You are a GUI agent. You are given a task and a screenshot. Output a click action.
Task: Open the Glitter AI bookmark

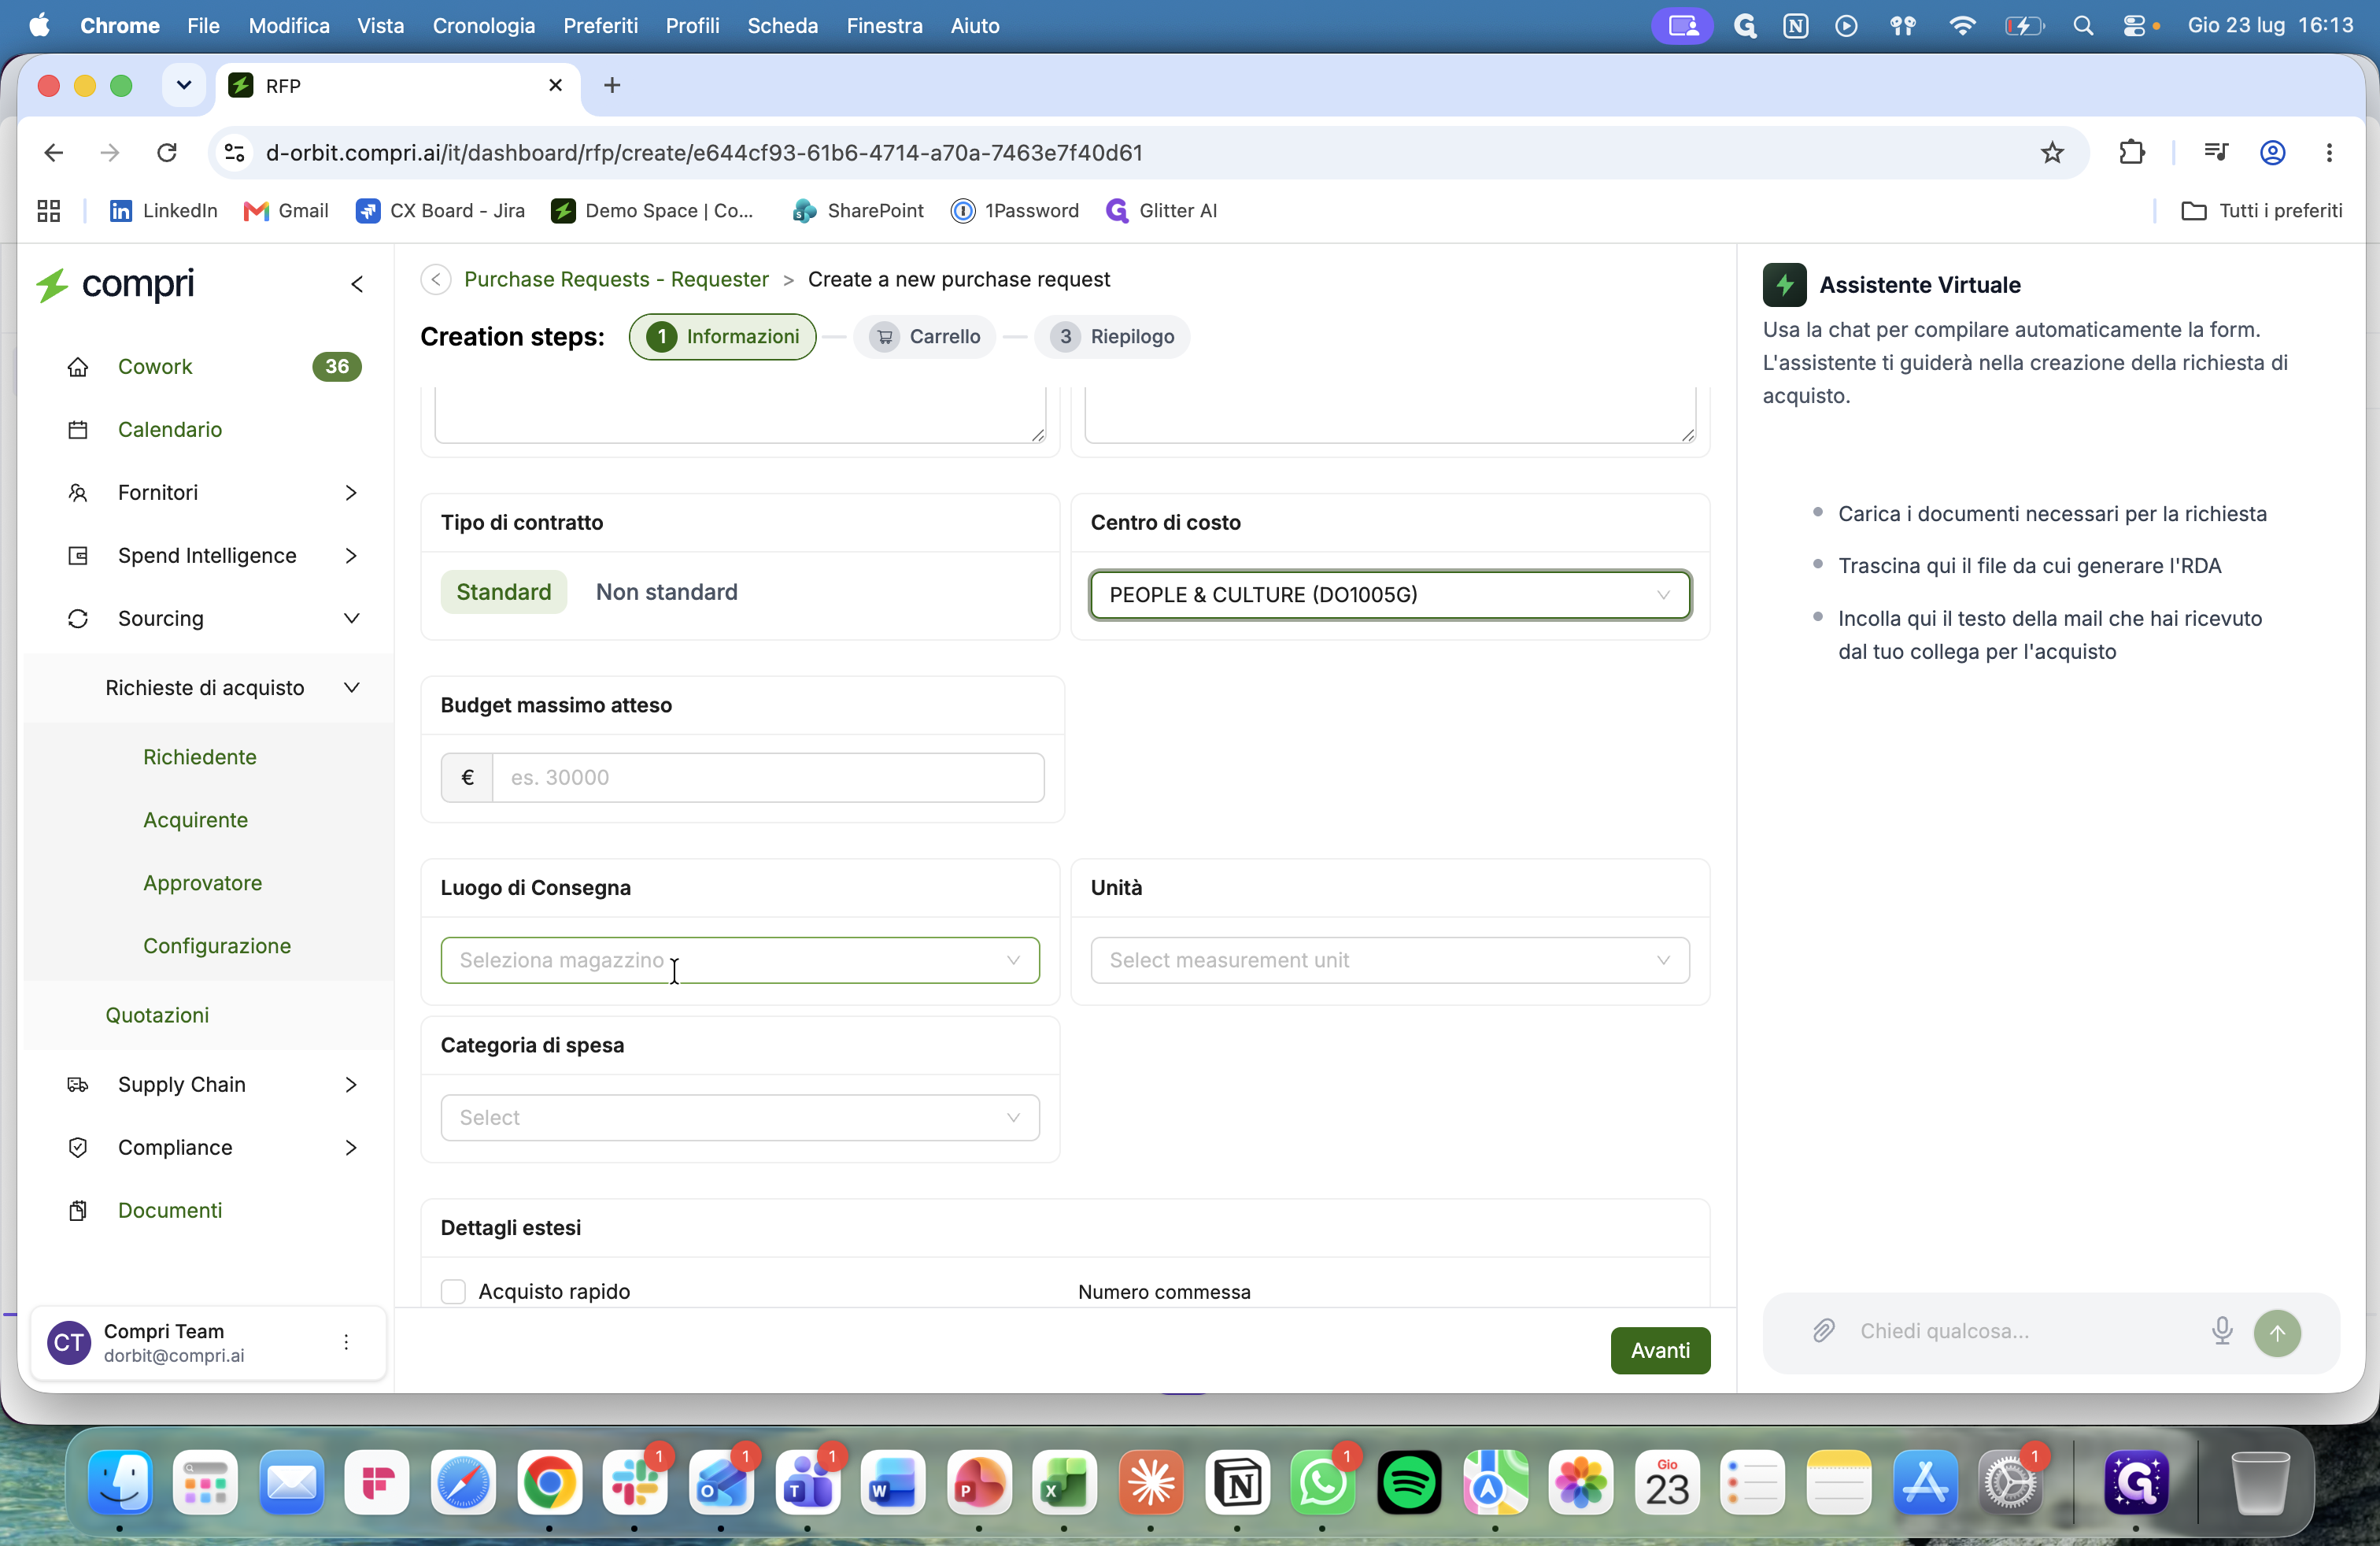[x=1161, y=211]
